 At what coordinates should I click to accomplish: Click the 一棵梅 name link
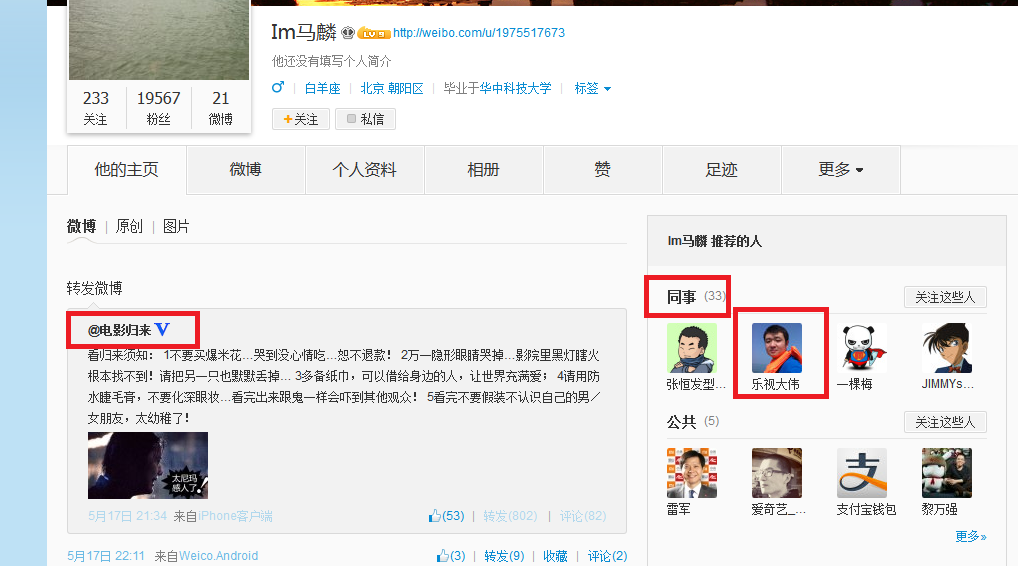854,384
